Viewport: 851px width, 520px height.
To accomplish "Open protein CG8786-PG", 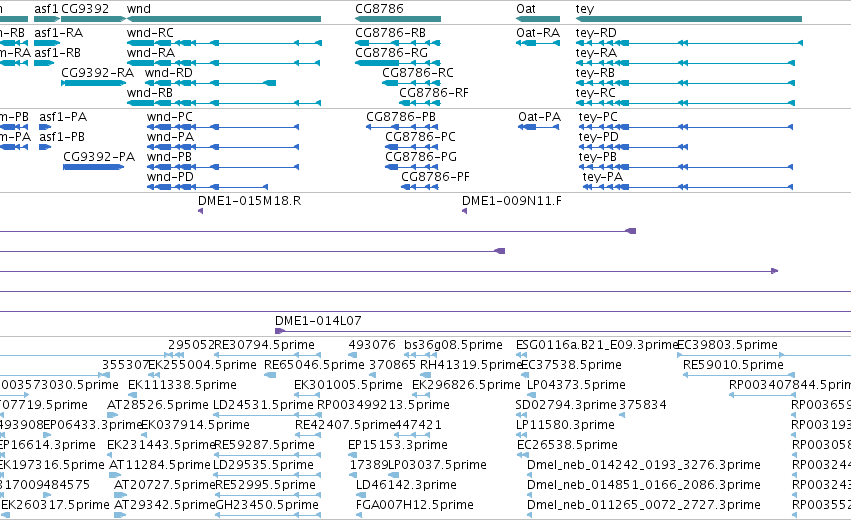I will click(x=421, y=157).
